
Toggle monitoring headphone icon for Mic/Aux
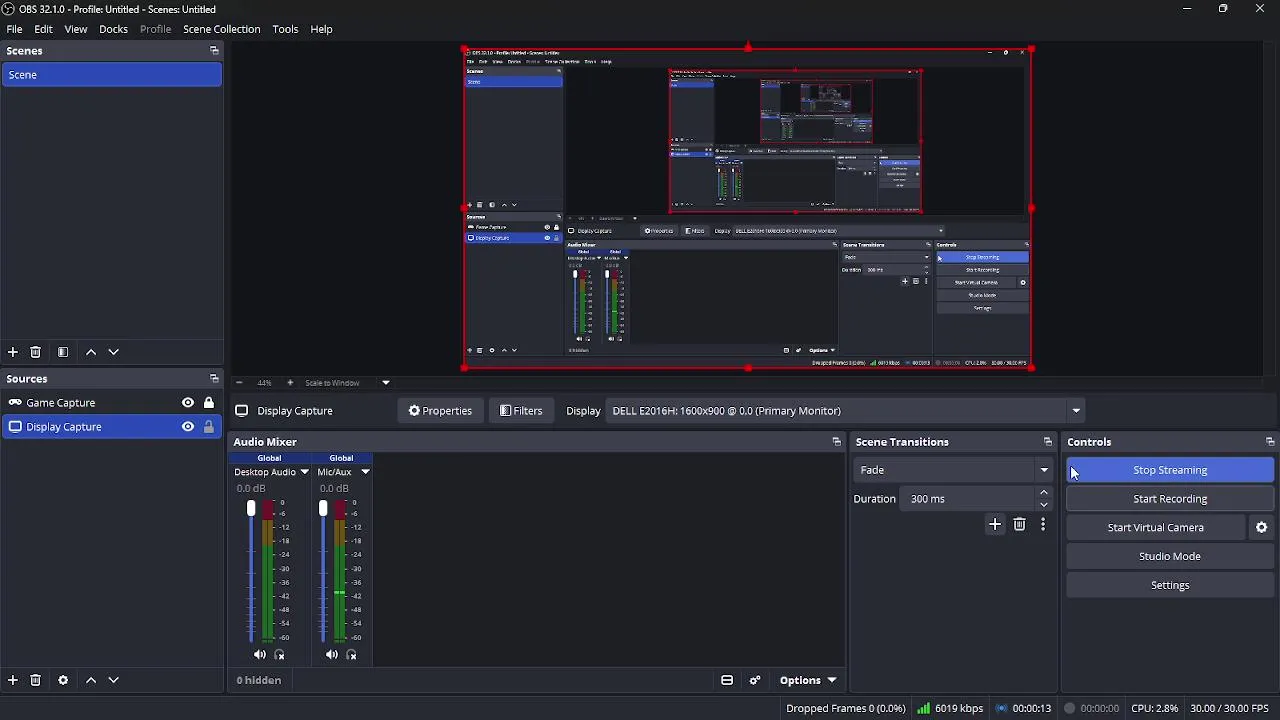pos(352,656)
